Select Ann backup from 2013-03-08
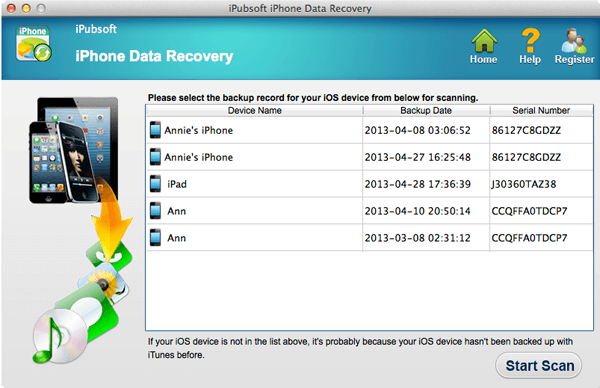 370,238
